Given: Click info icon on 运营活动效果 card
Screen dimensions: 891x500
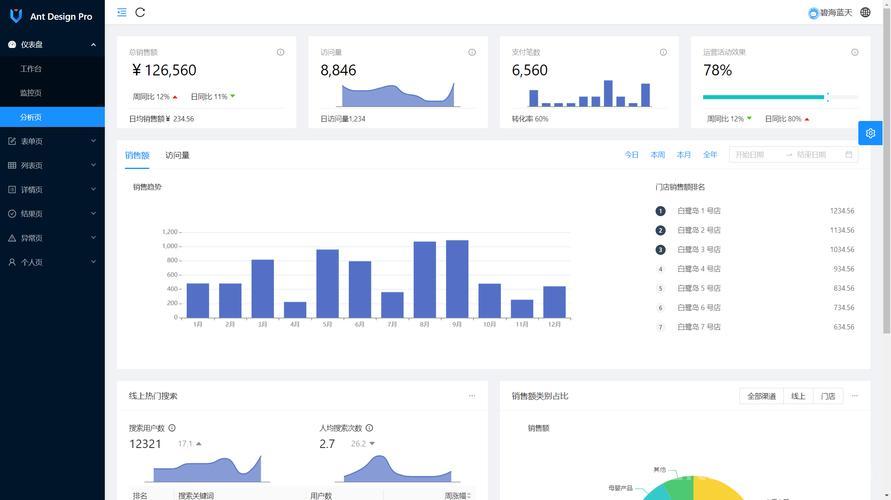Looking at the screenshot, I should 854,52.
